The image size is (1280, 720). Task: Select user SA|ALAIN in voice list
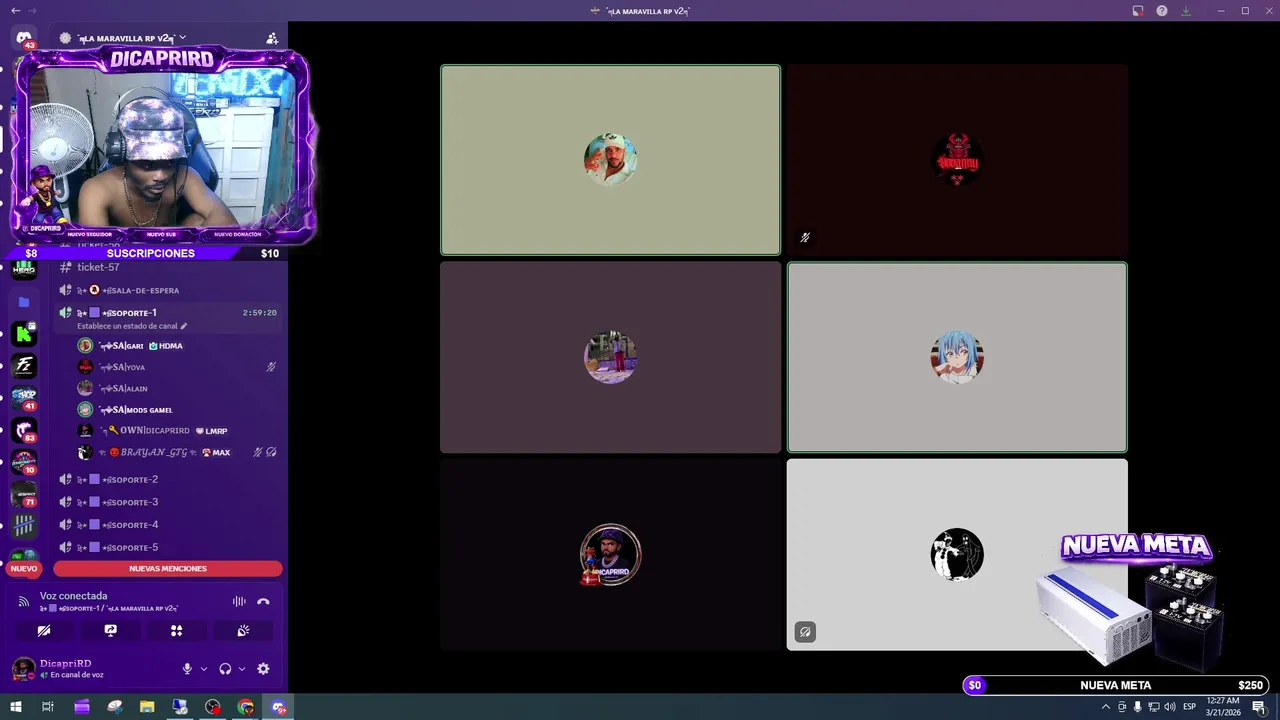pyautogui.click(x=177, y=388)
